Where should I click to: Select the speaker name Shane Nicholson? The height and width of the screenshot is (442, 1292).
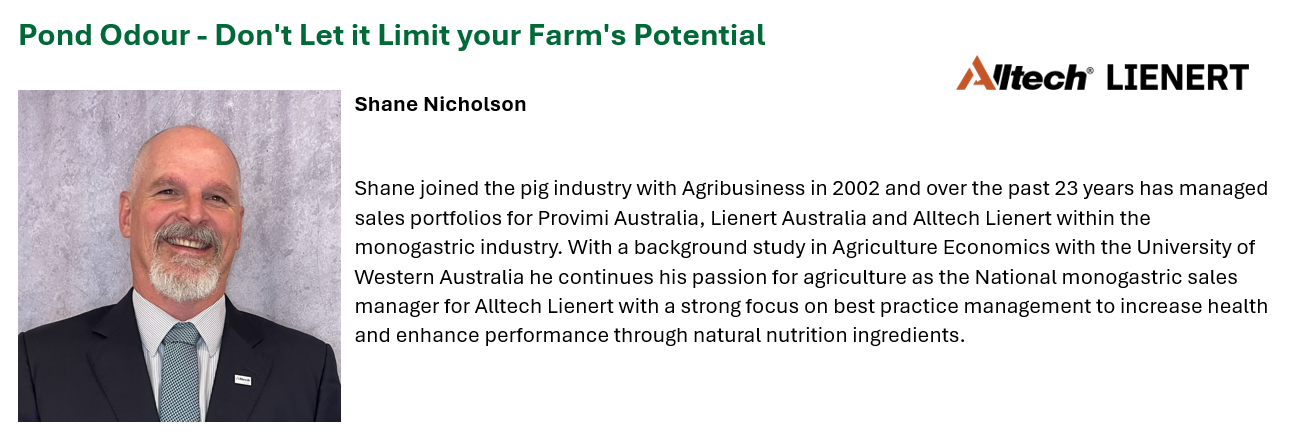click(440, 105)
